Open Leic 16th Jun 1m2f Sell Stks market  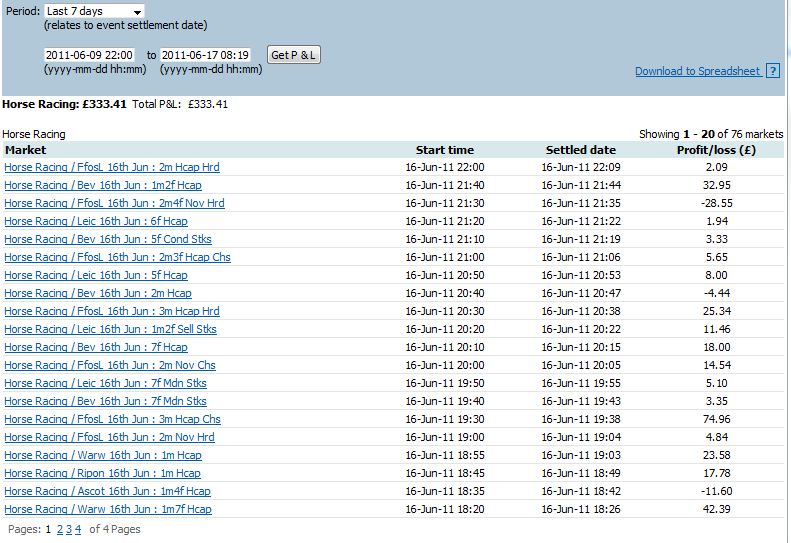[110, 329]
